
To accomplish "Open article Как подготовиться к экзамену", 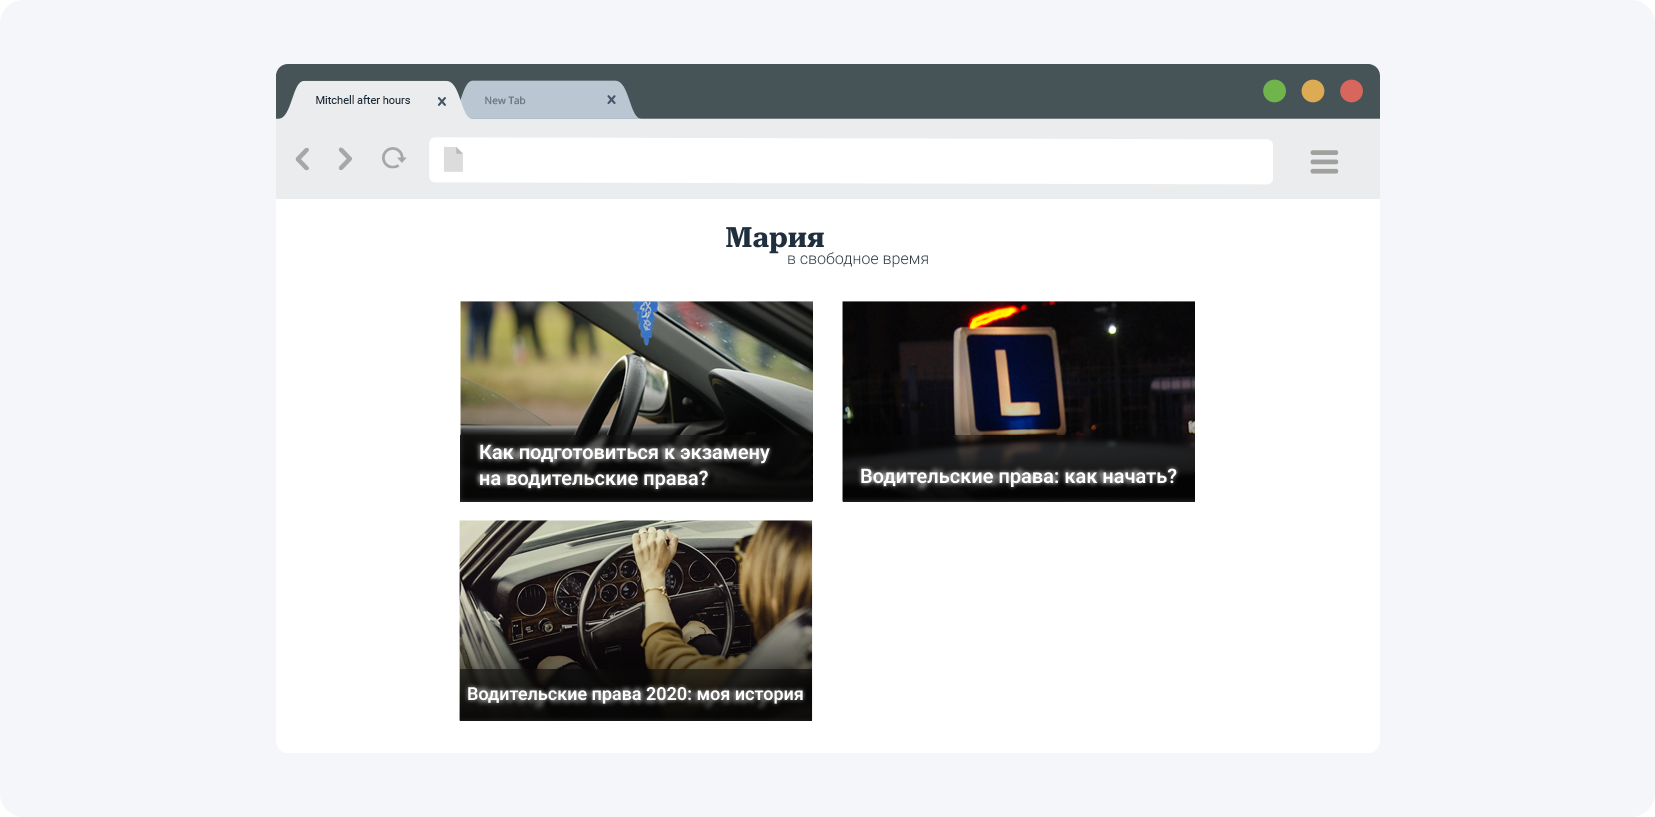I will tap(624, 466).
